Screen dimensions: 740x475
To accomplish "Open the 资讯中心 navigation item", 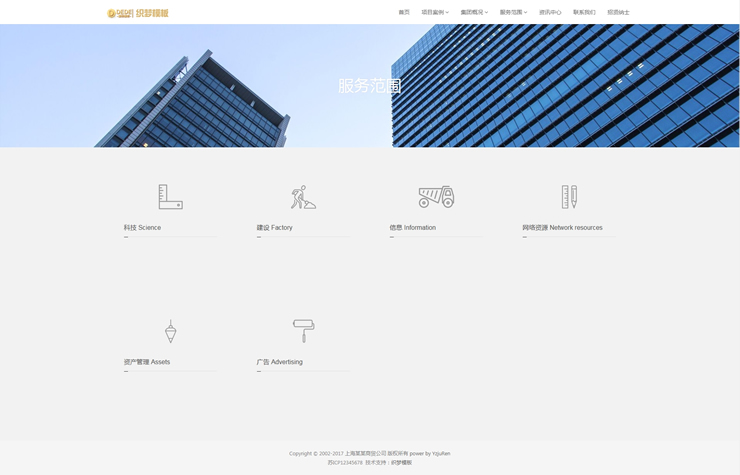I will point(550,13).
